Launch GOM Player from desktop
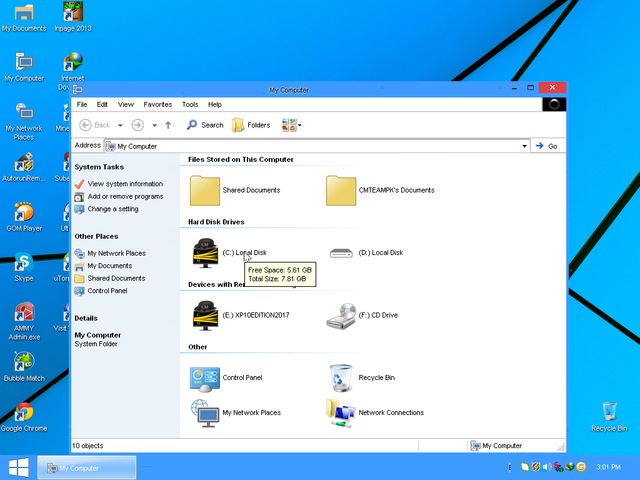 click(x=24, y=217)
